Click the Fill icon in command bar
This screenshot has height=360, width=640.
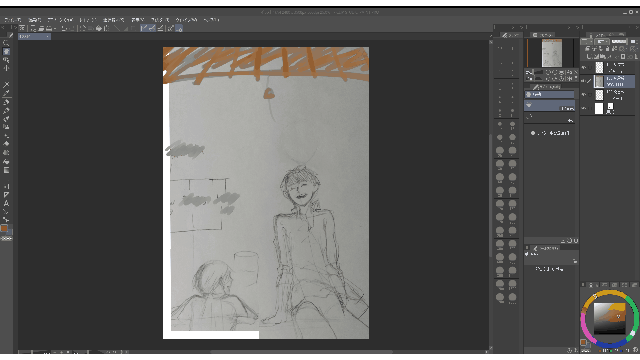(99, 28)
